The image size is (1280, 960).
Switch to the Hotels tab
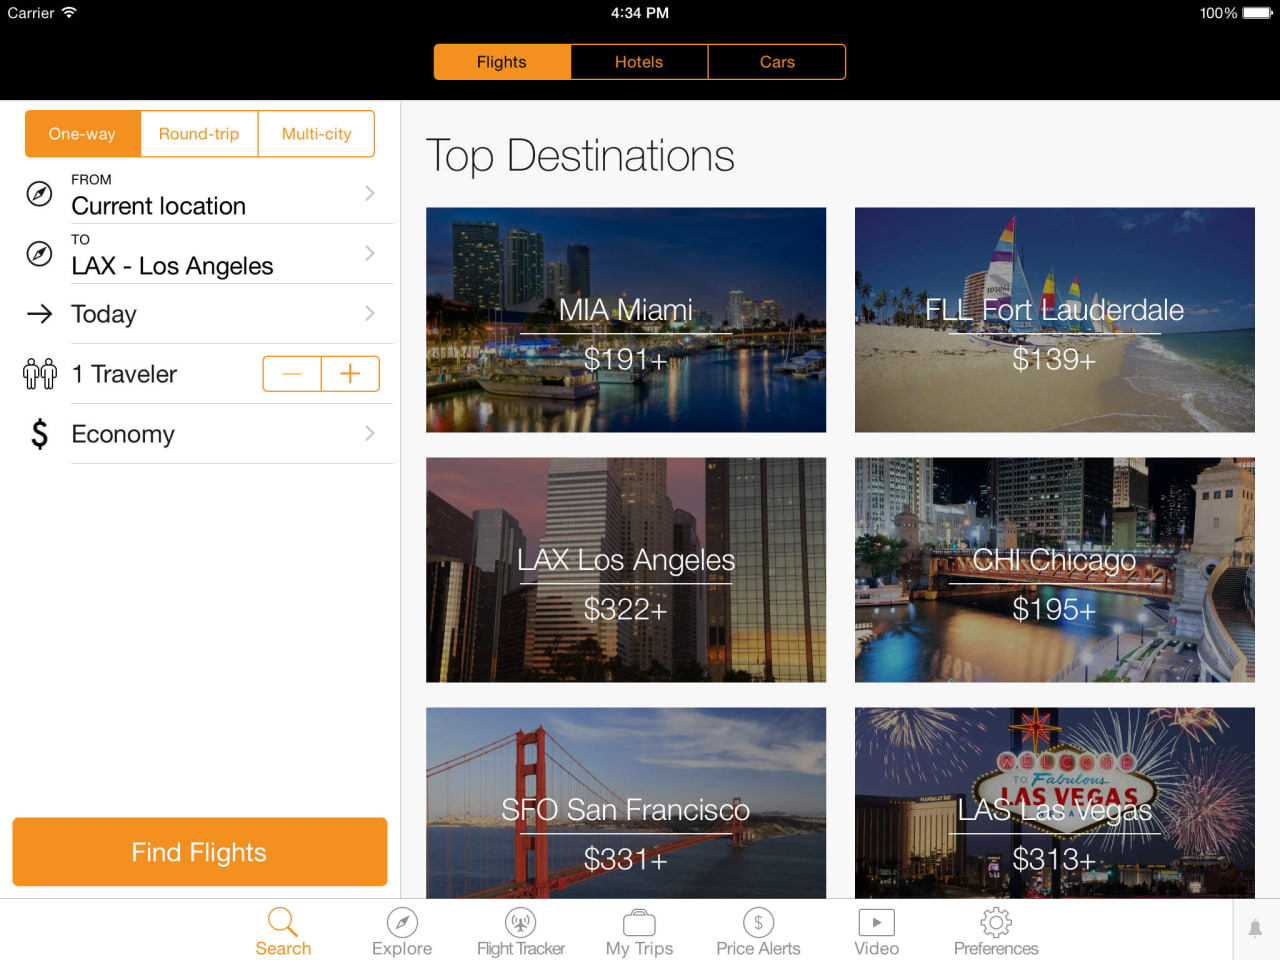[639, 61]
